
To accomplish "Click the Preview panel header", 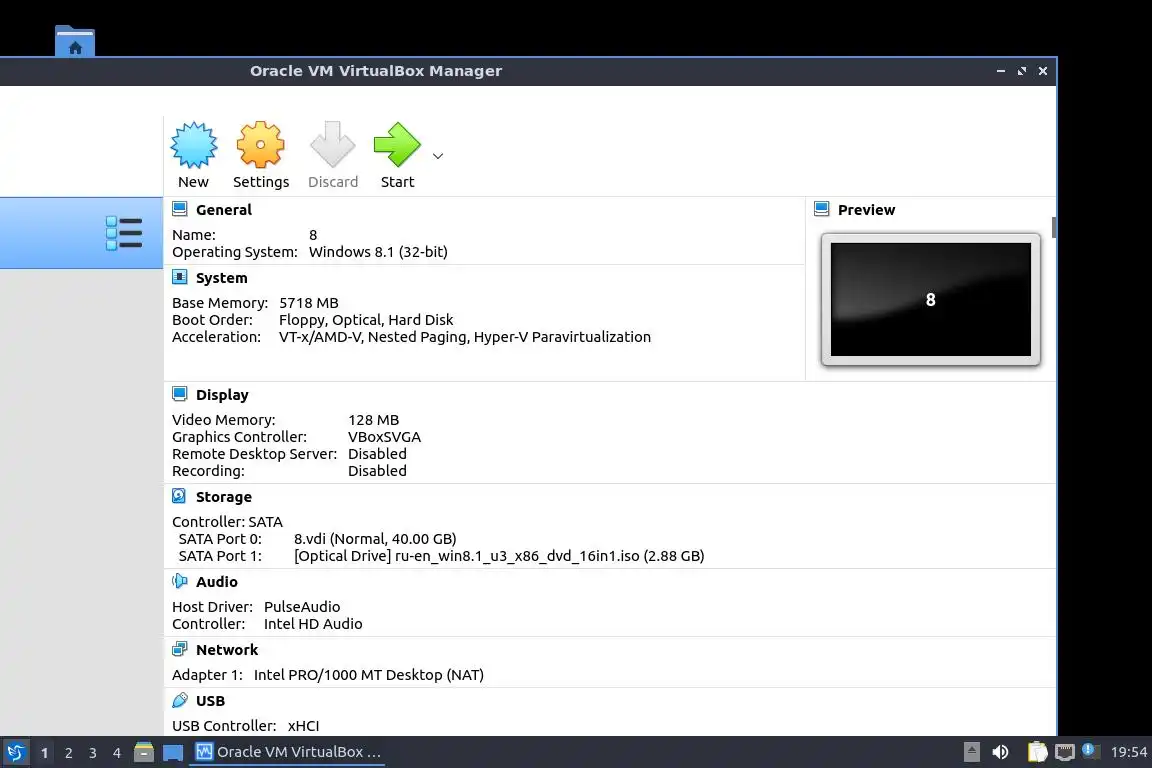I will 866,209.
